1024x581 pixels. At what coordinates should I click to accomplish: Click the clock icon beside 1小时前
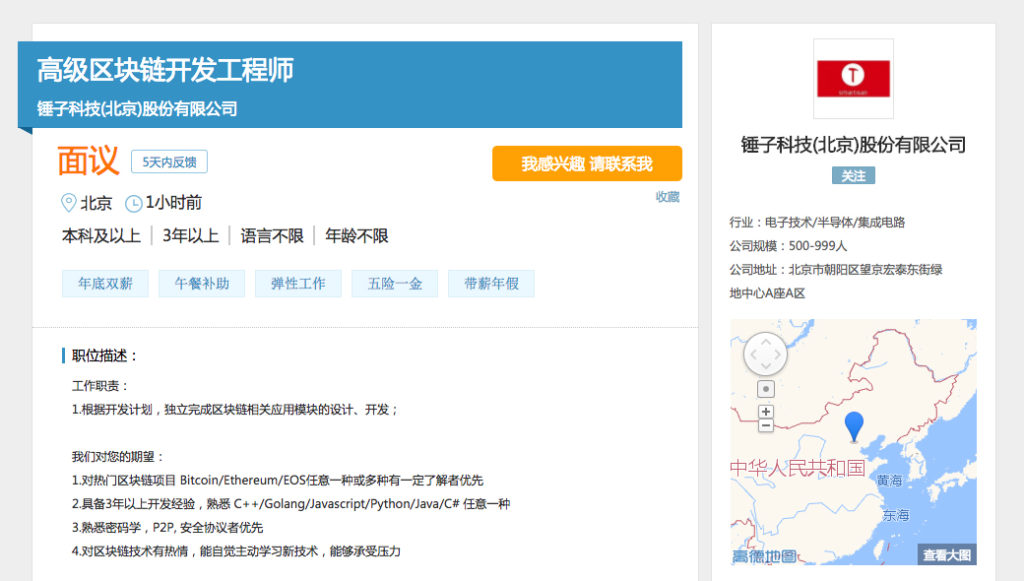coord(133,203)
